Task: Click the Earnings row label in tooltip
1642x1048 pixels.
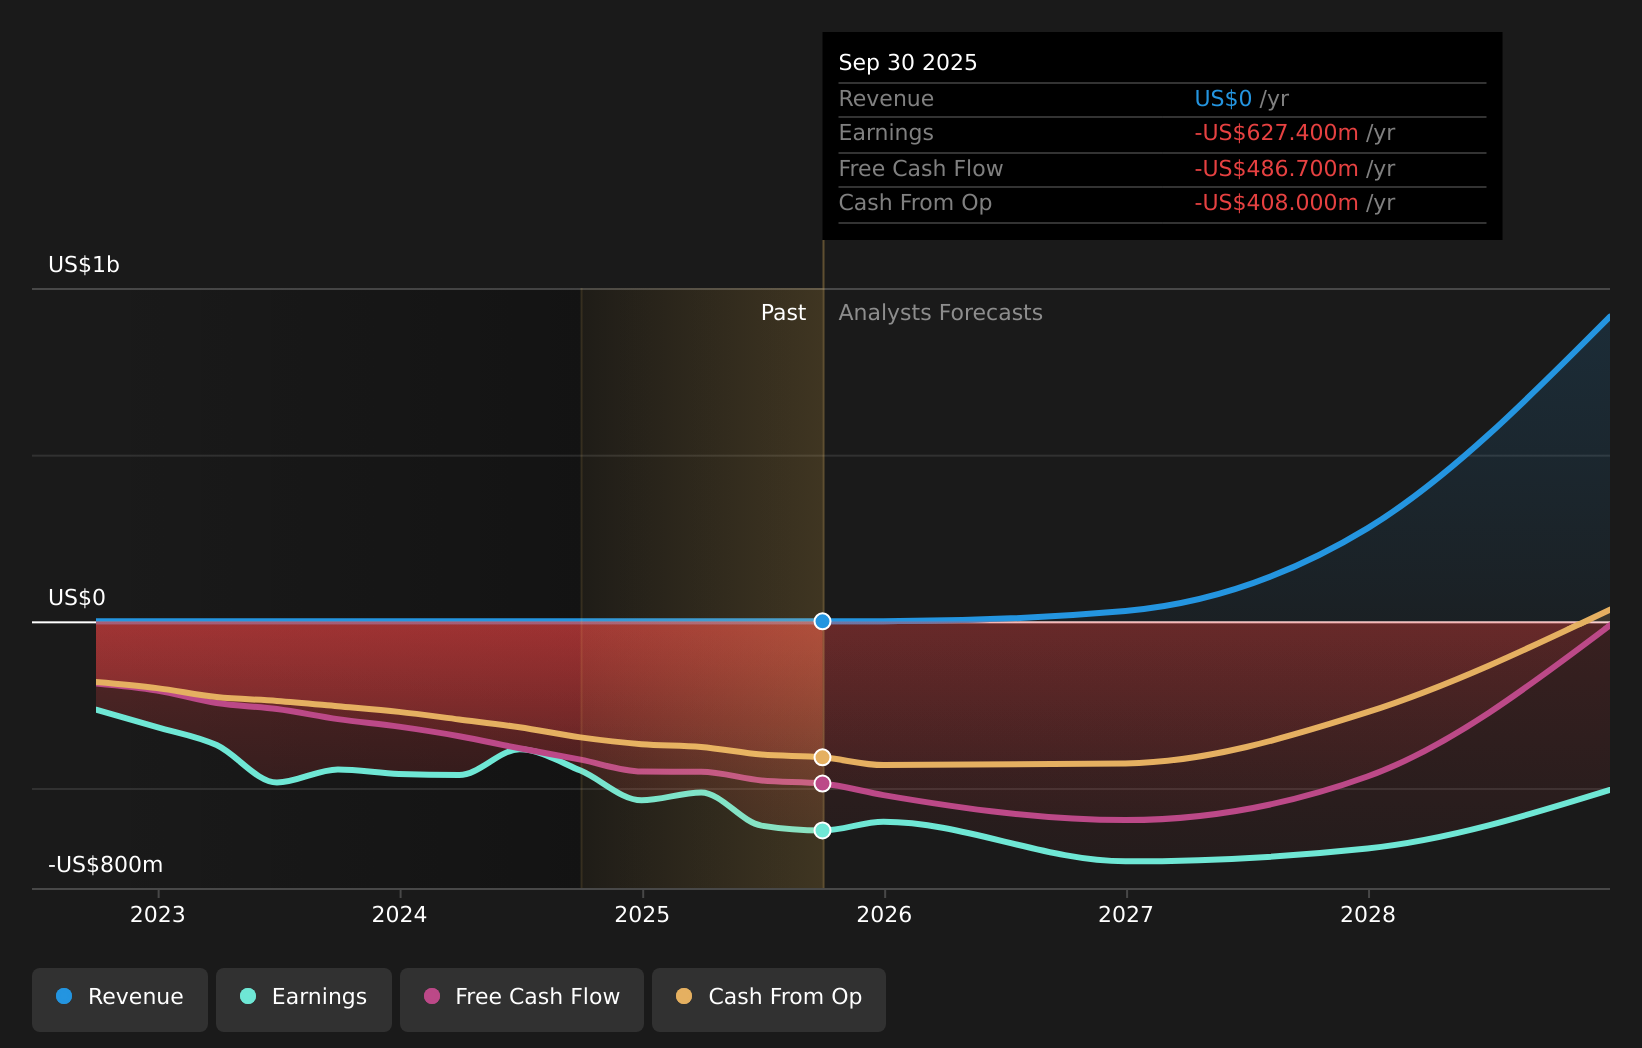Action: click(x=886, y=133)
